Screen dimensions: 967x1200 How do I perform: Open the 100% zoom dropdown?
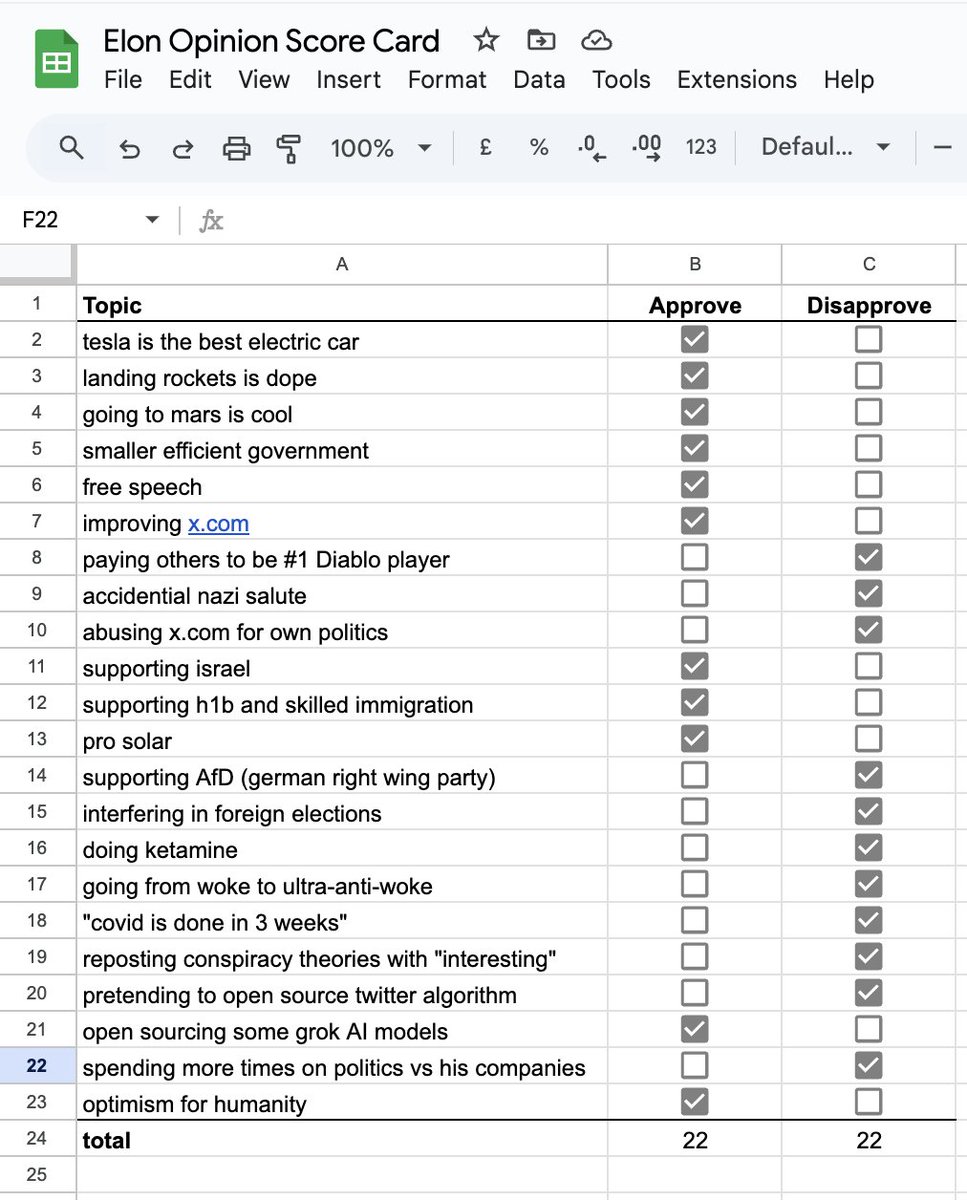click(381, 148)
